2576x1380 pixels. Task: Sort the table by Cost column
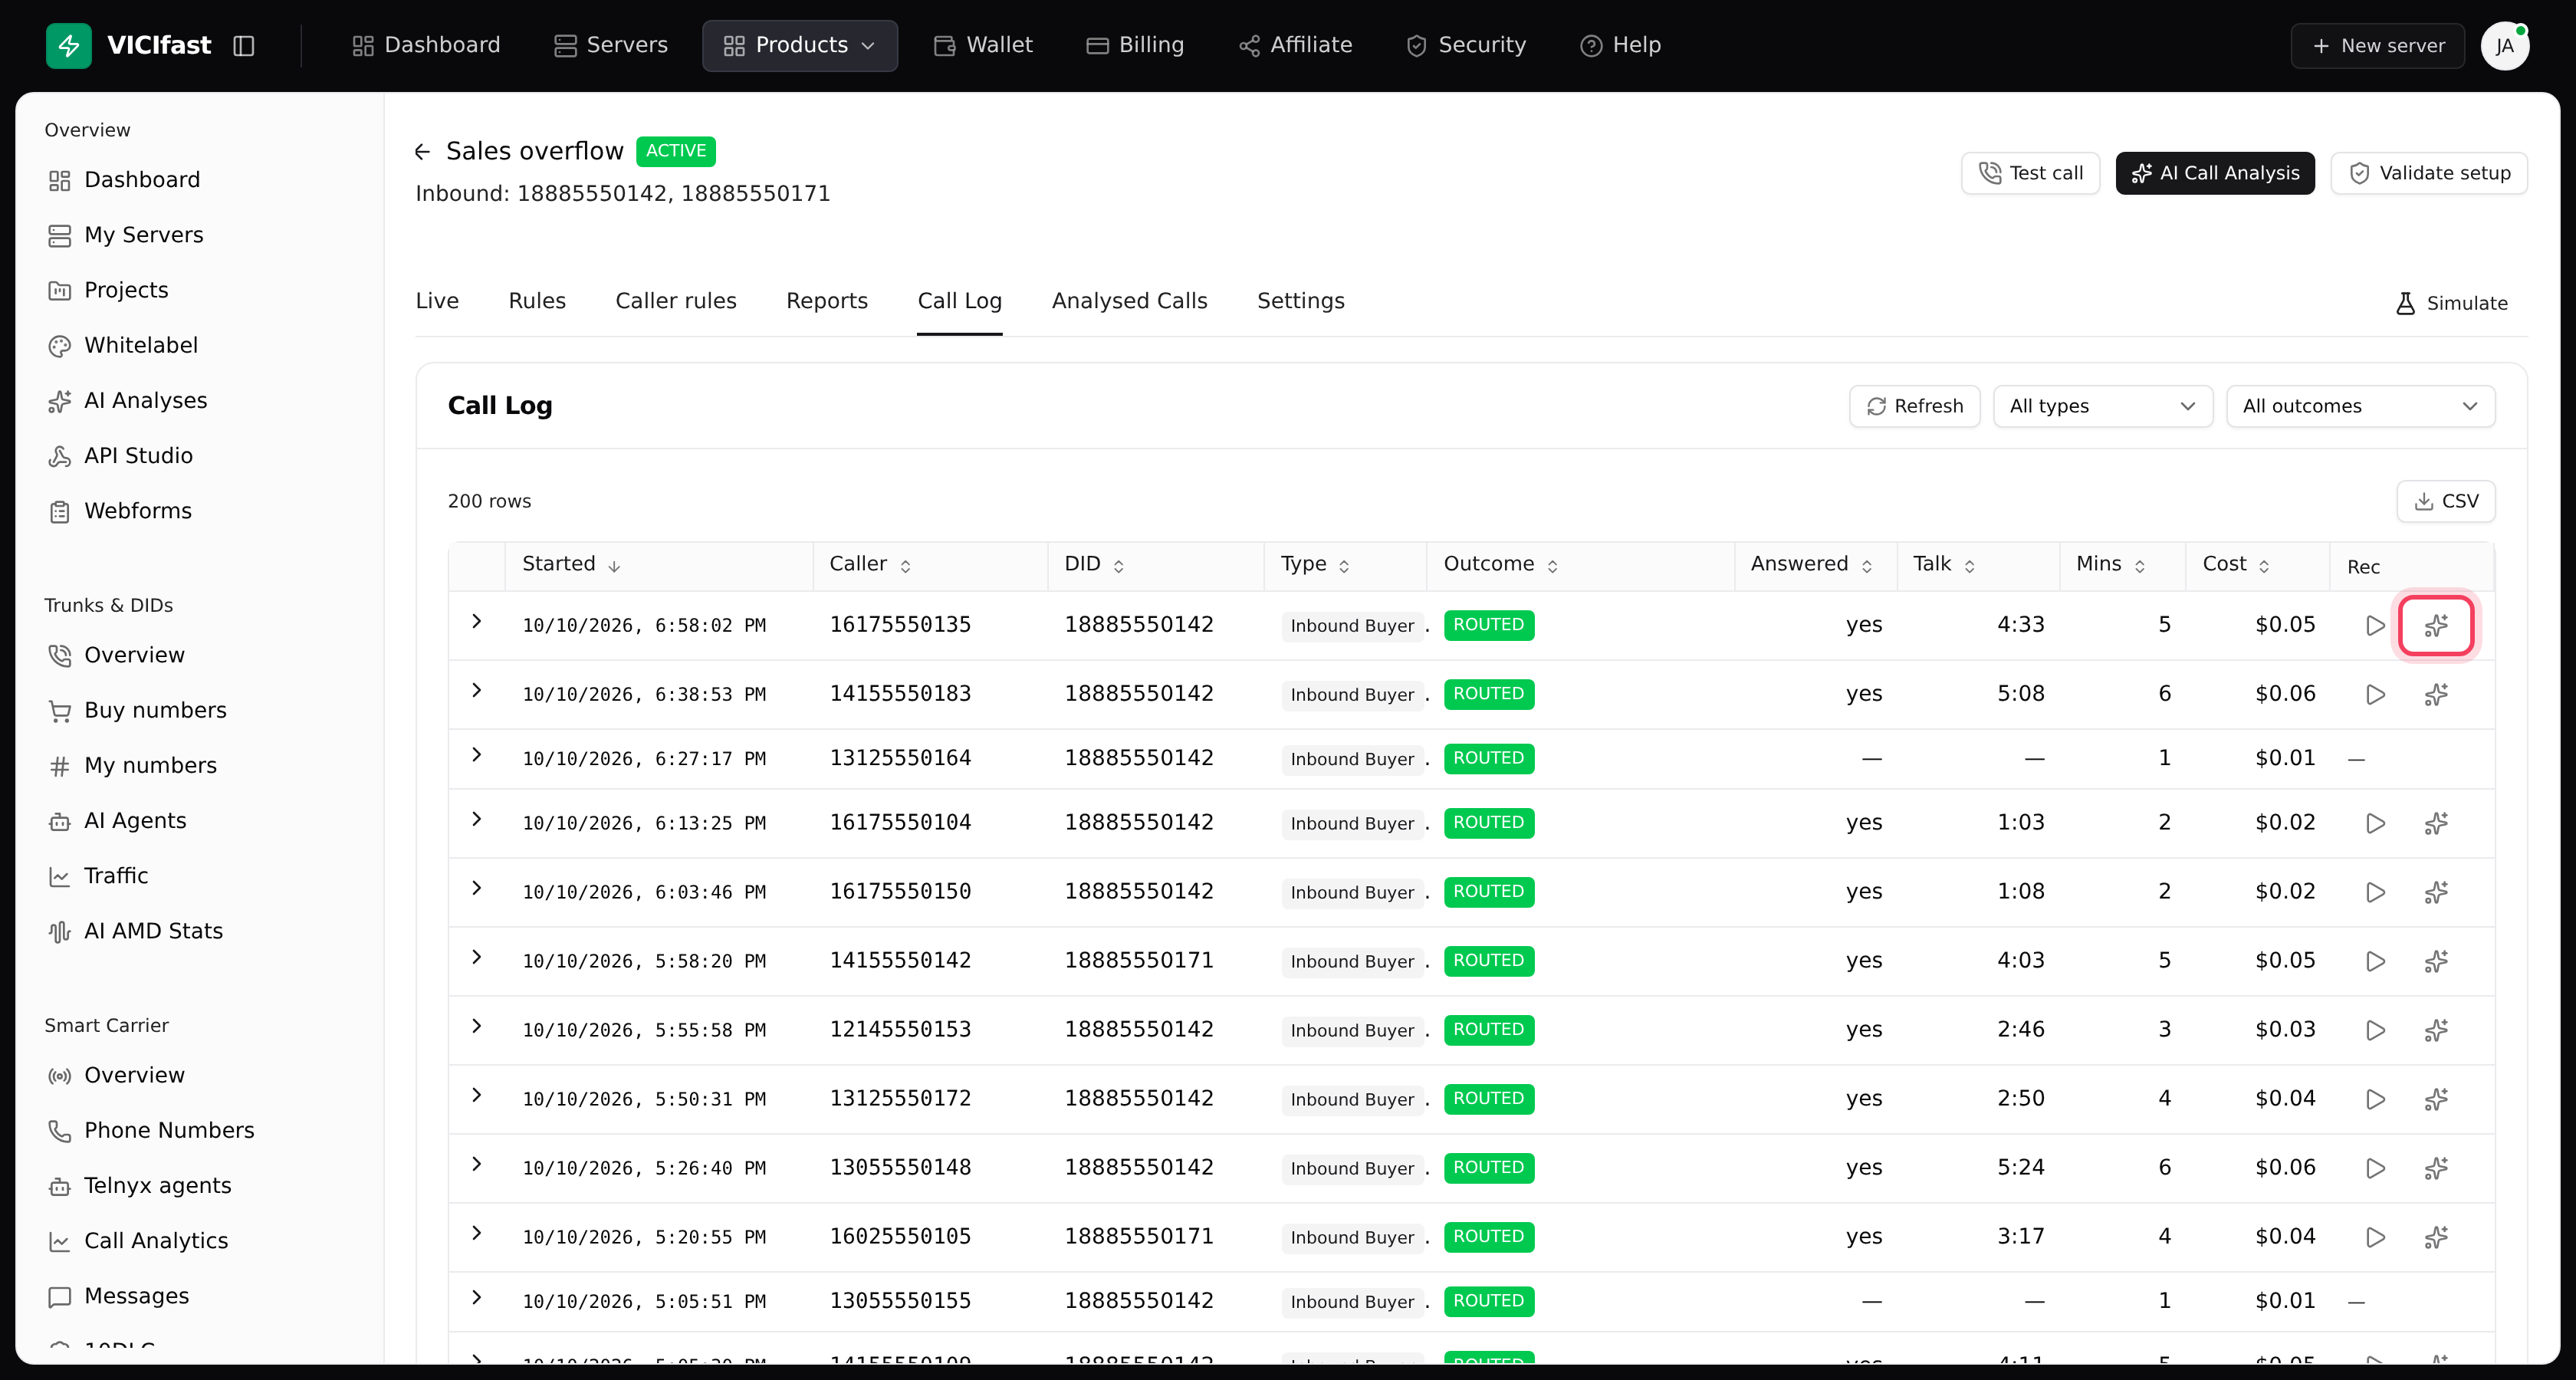(x=2236, y=564)
